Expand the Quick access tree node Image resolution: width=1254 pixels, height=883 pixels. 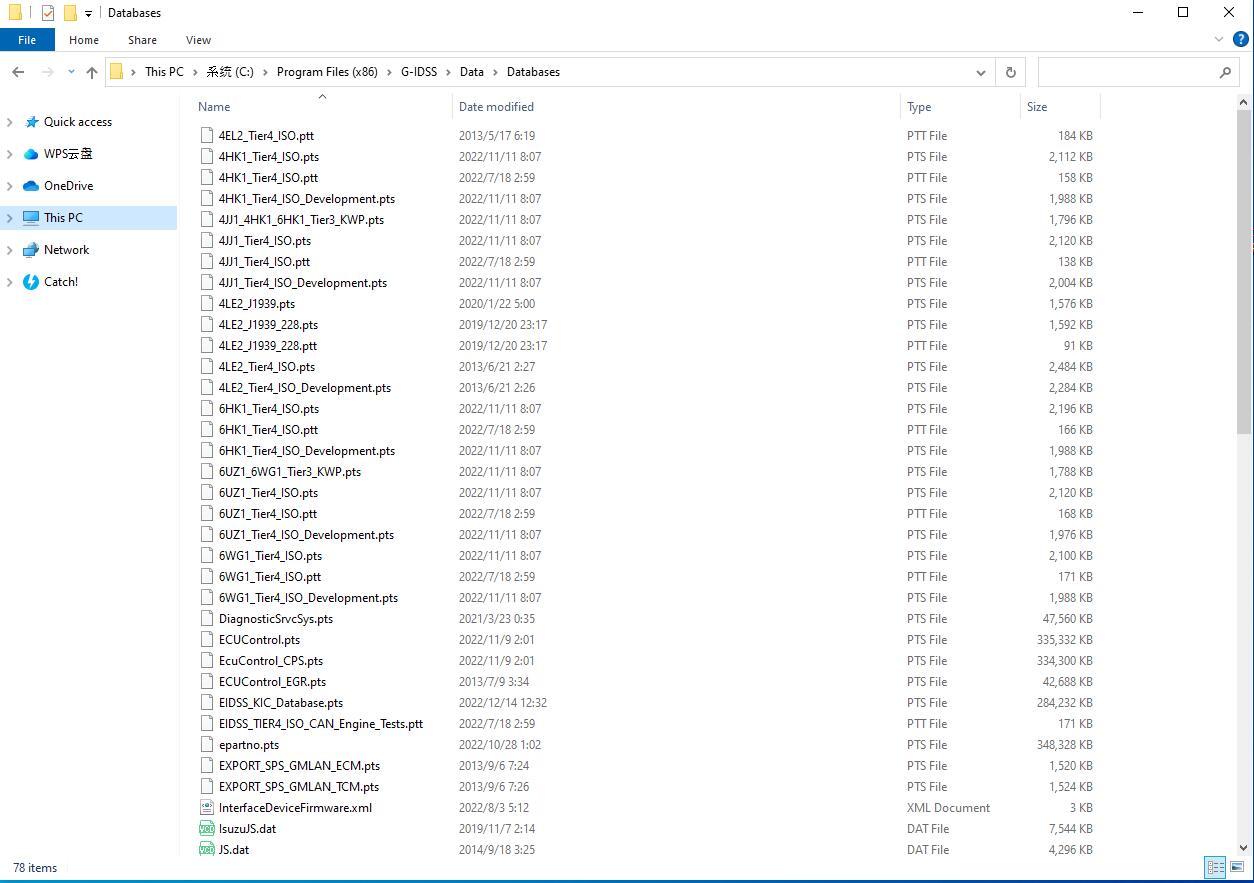tap(10, 122)
